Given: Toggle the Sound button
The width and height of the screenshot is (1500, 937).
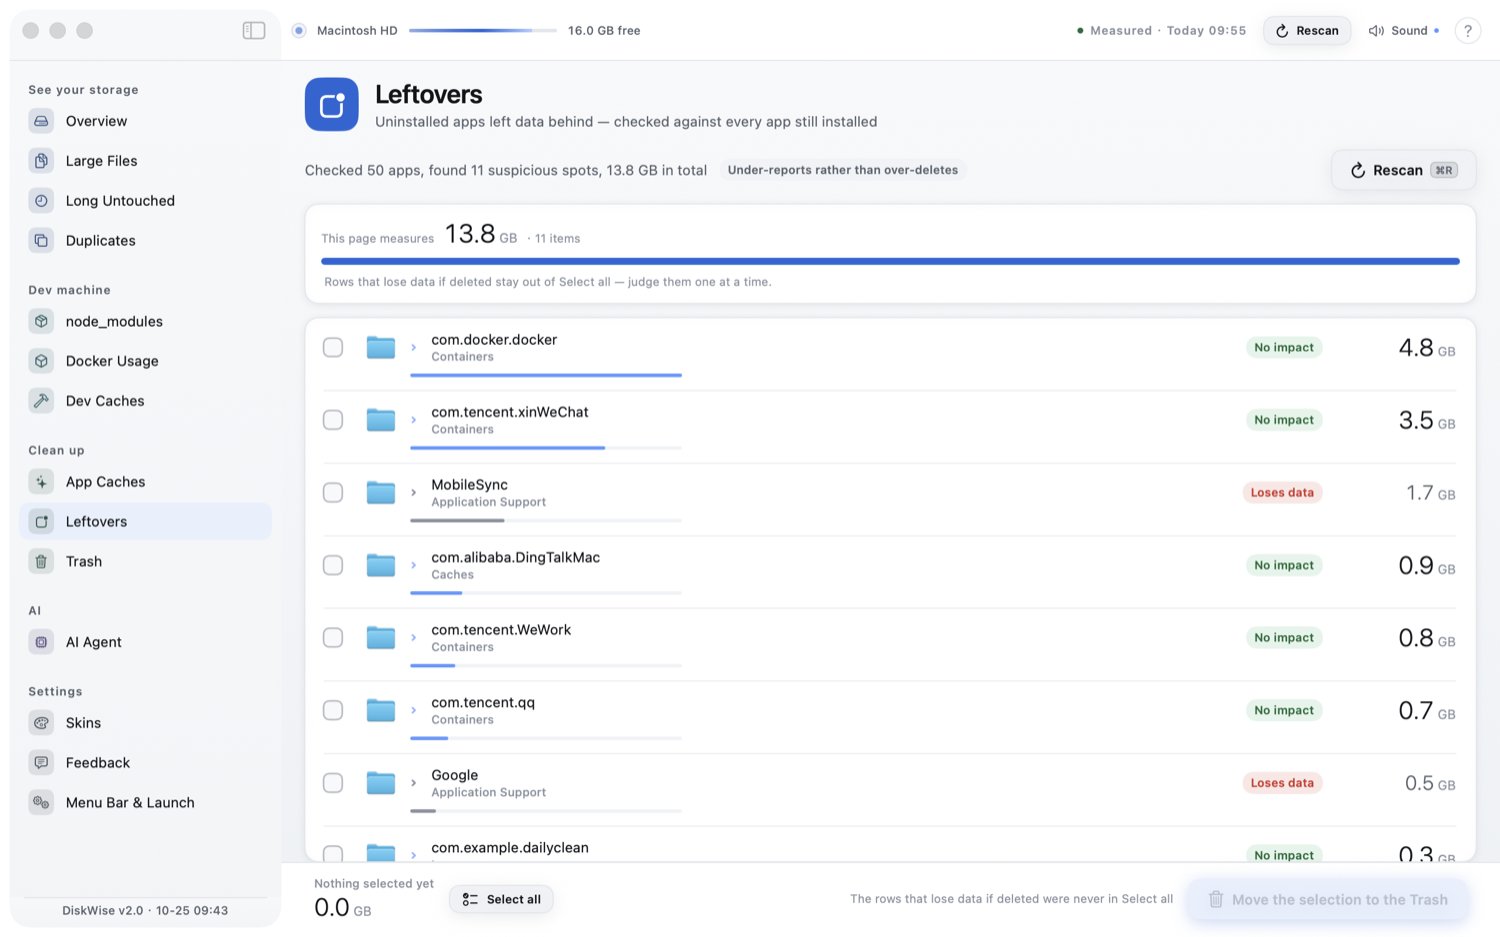Looking at the screenshot, I should (1403, 31).
